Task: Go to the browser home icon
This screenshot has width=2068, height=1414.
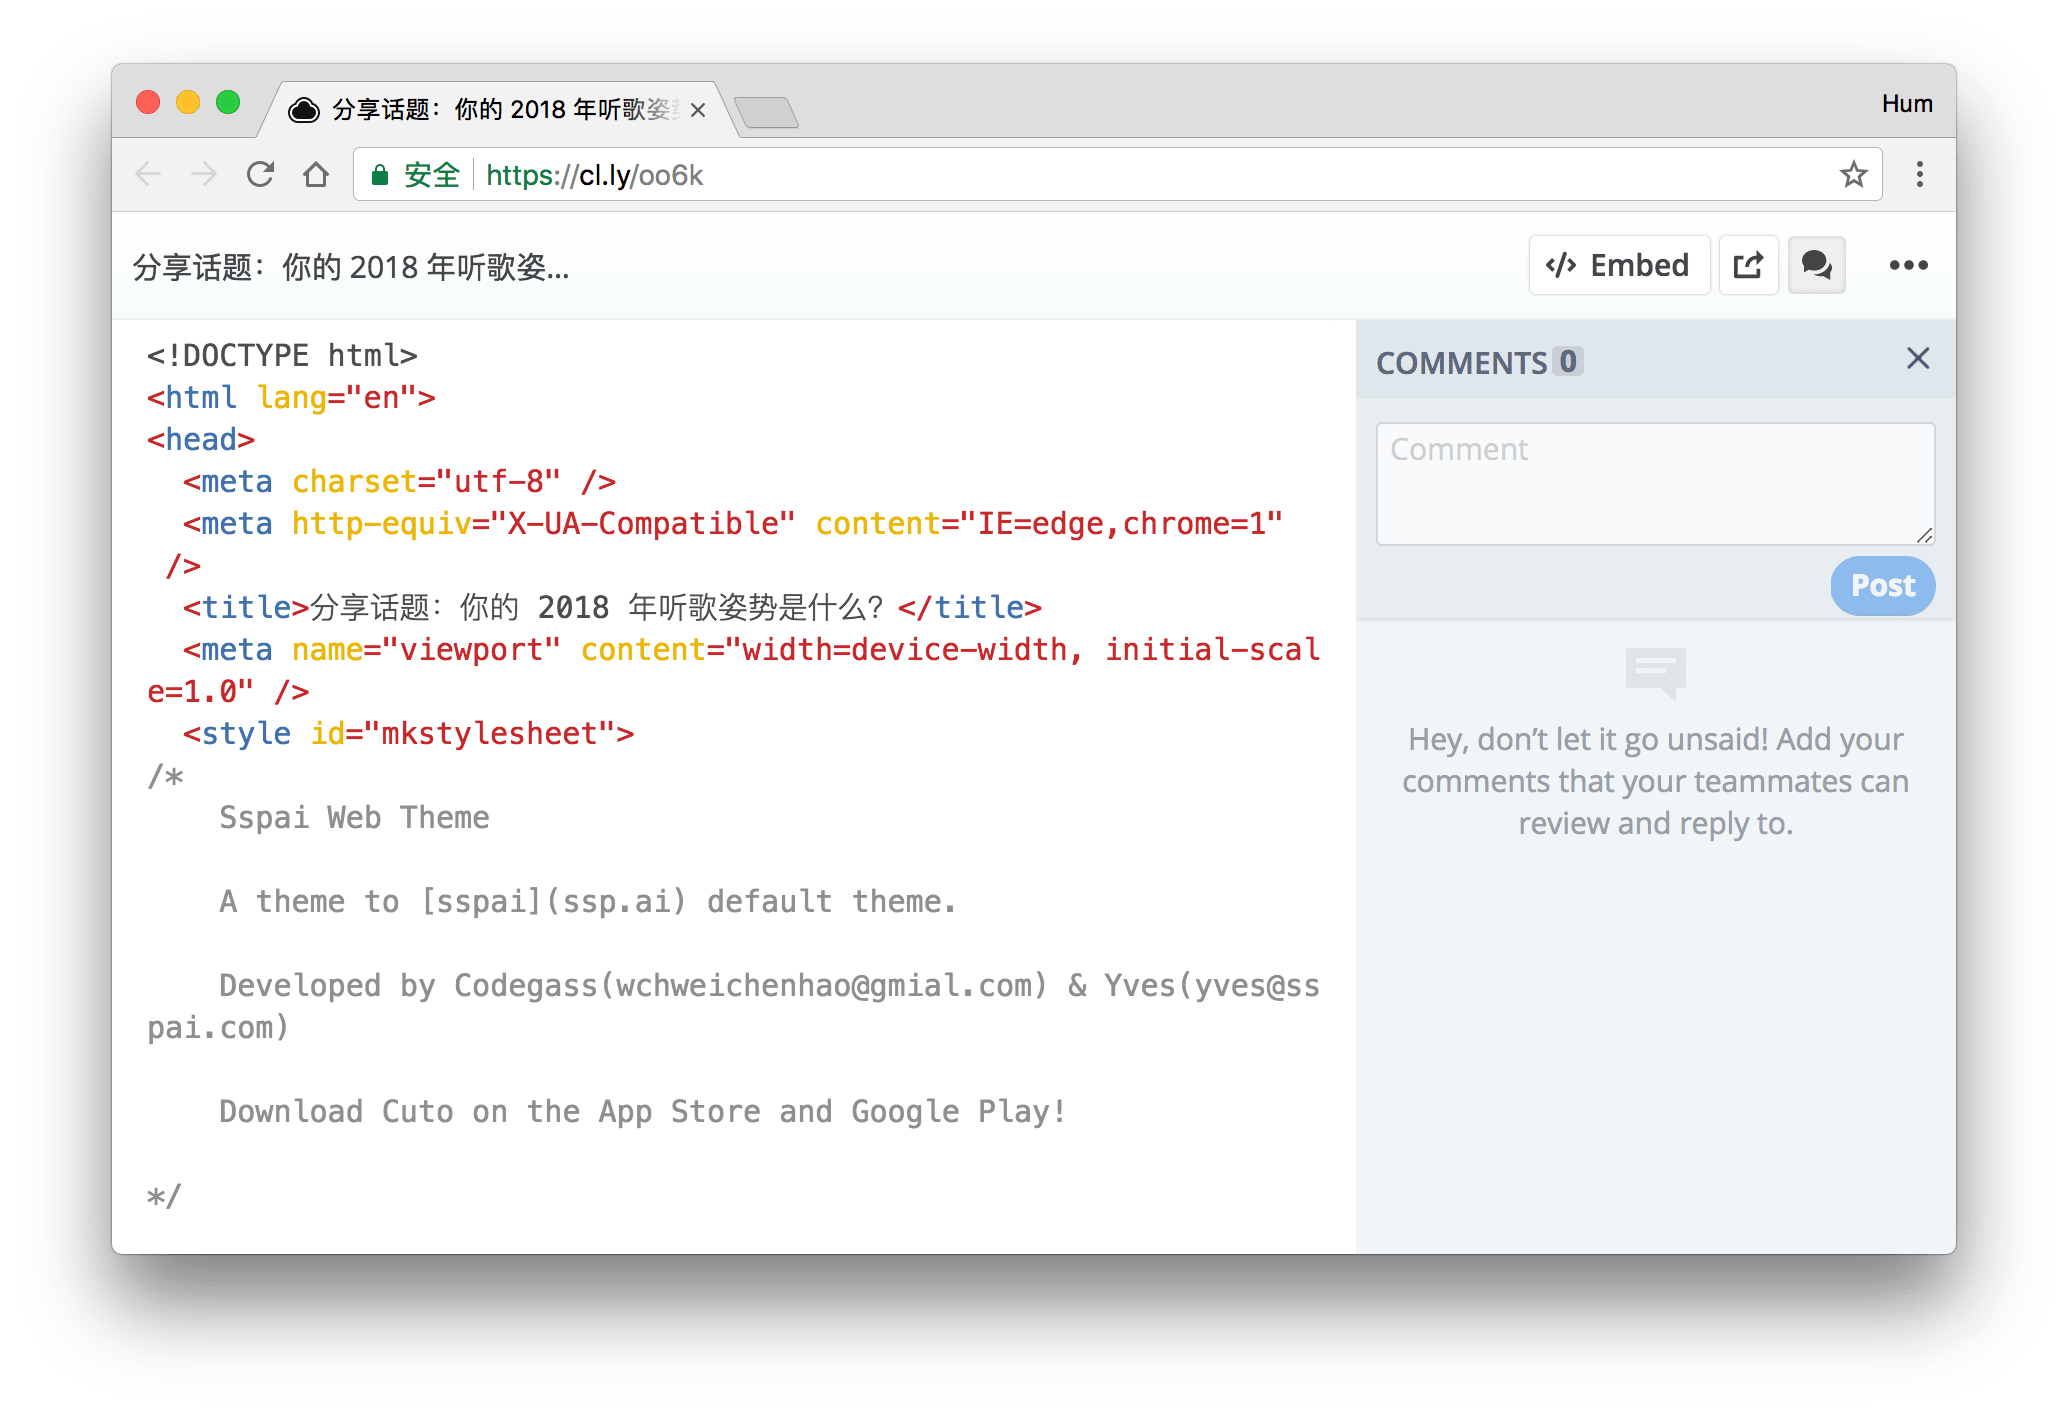Action: [x=316, y=175]
